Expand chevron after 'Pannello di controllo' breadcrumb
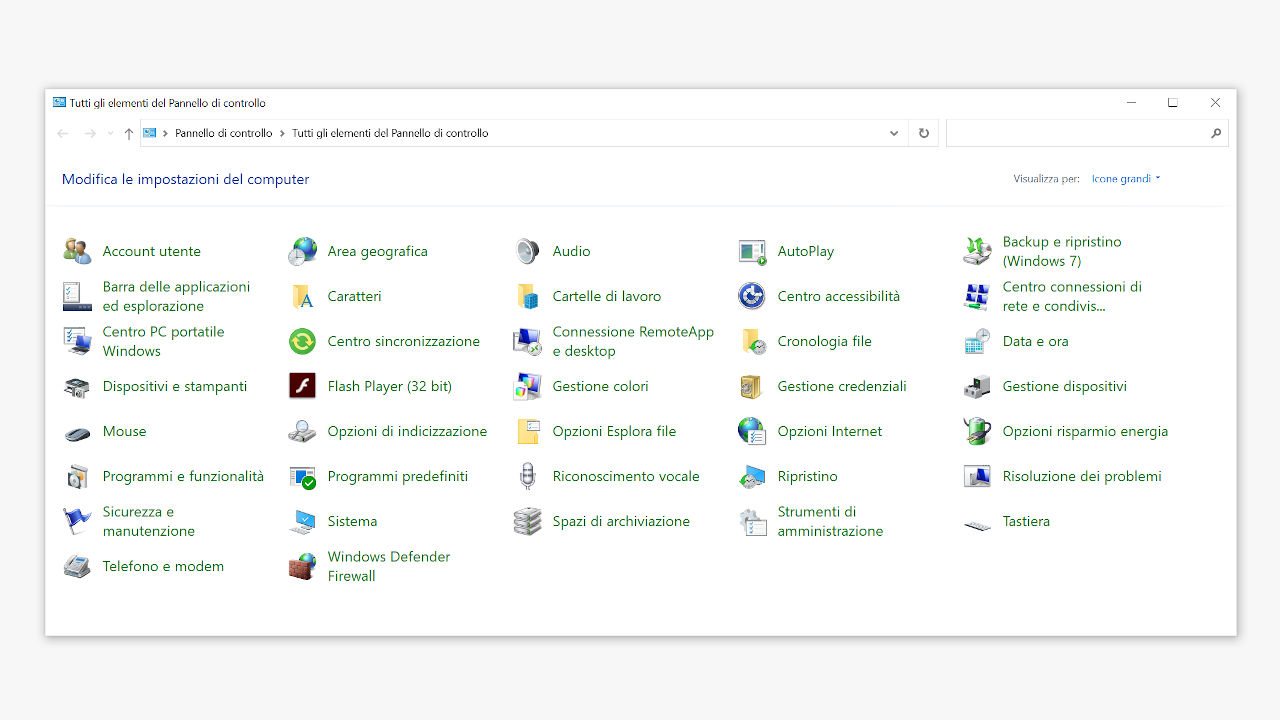This screenshot has width=1280, height=720. [x=282, y=133]
